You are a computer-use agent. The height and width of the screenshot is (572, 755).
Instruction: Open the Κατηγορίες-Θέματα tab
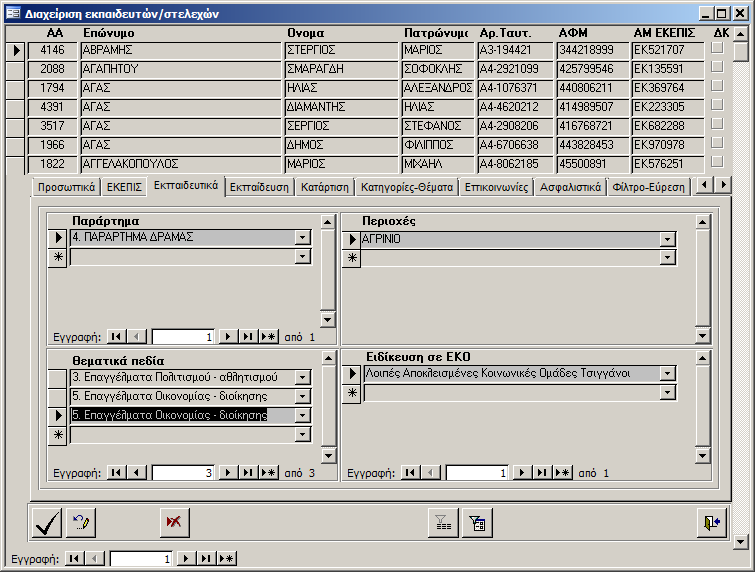coord(407,187)
